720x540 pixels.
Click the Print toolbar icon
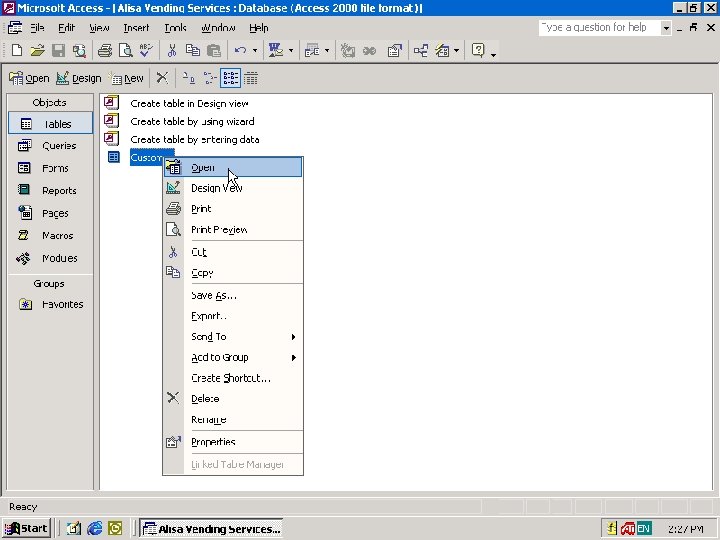pyautogui.click(x=105, y=51)
